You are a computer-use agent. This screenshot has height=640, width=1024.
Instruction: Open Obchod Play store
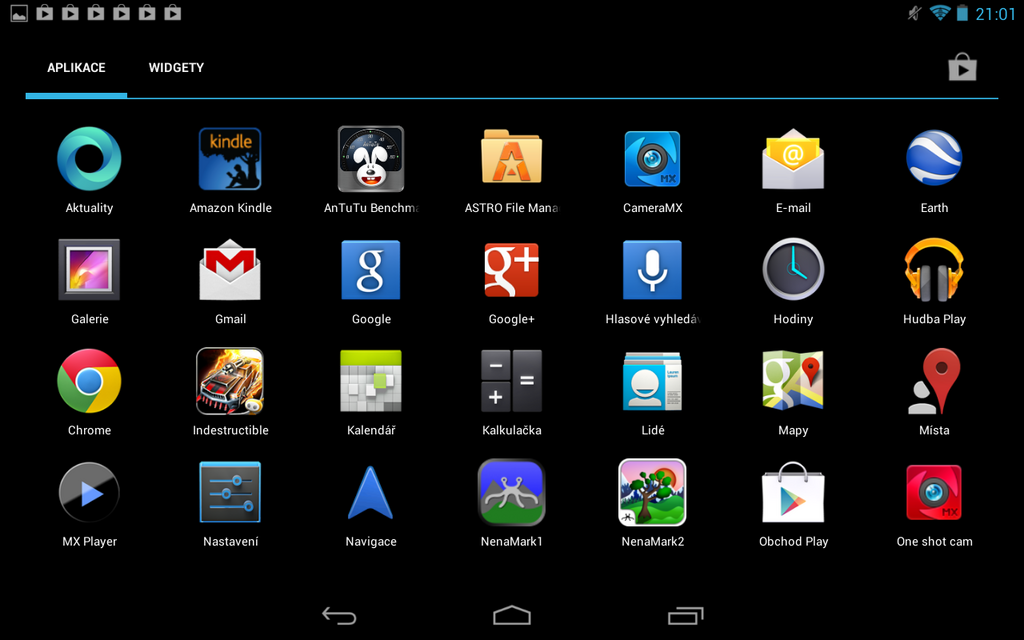[x=793, y=492]
